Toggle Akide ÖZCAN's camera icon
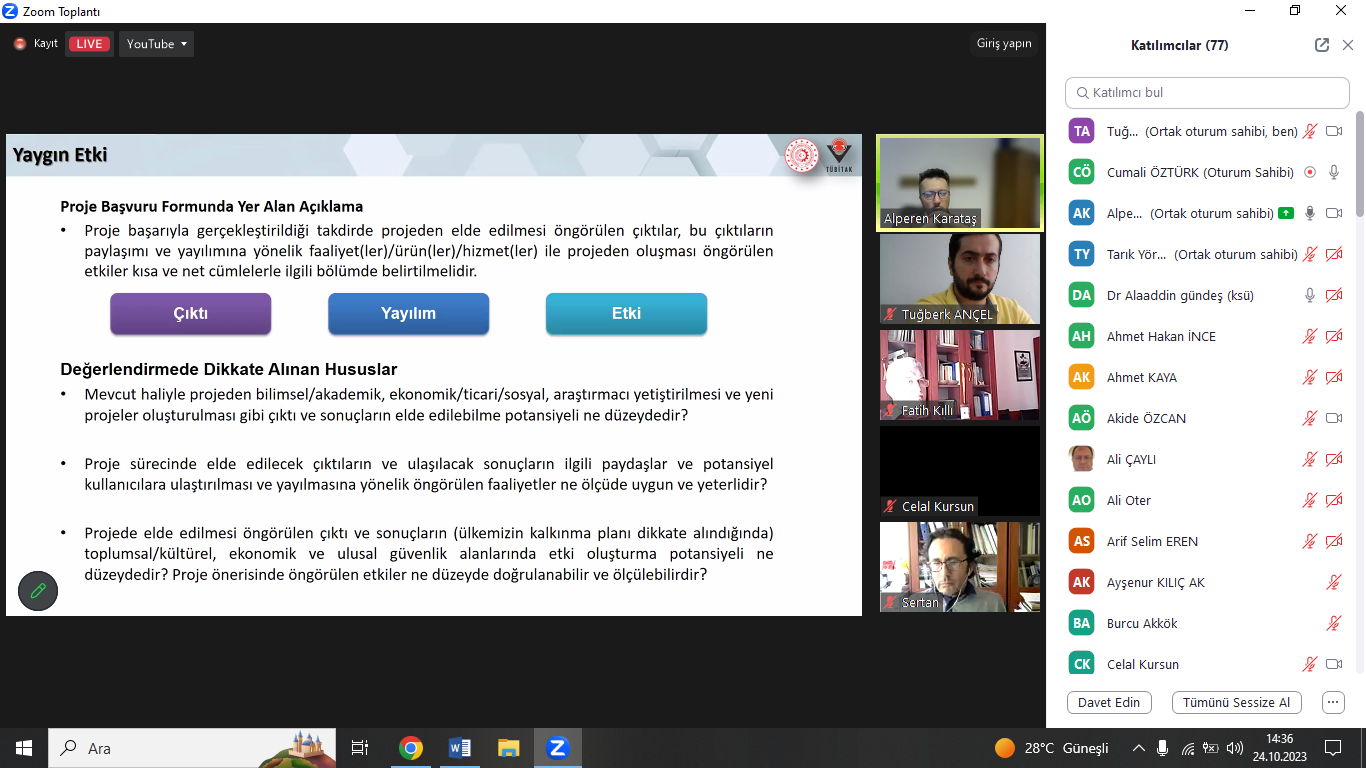 1333,418
